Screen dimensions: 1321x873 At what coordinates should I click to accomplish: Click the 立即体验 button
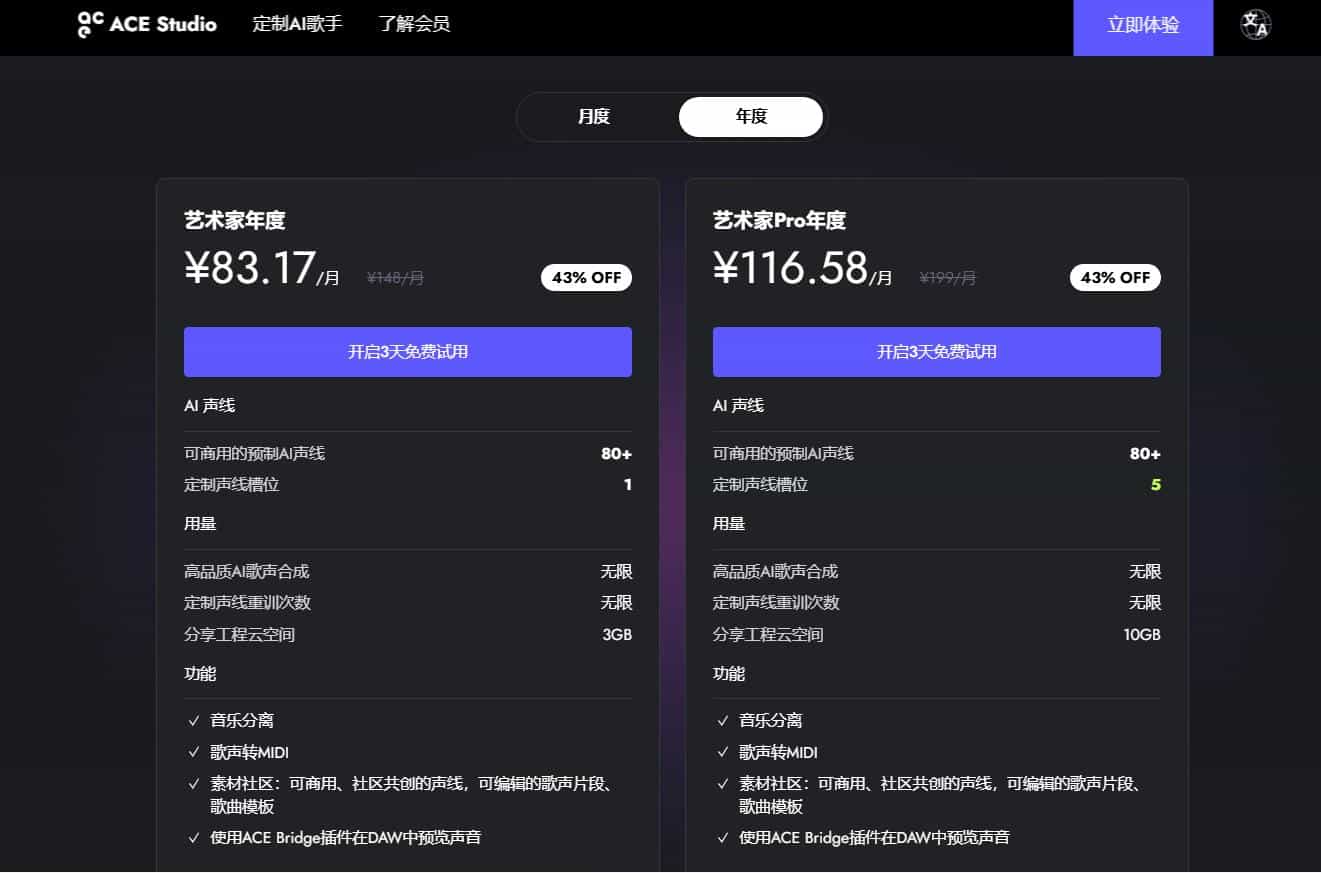click(x=1143, y=27)
